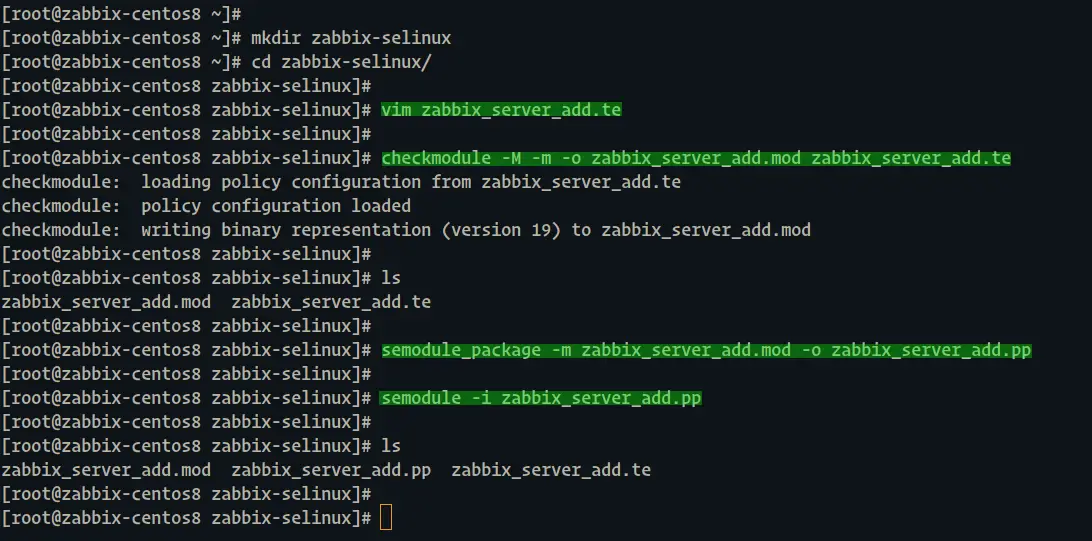Click "loading policy configuration from" output line
1092x541 pixels.
341,182
